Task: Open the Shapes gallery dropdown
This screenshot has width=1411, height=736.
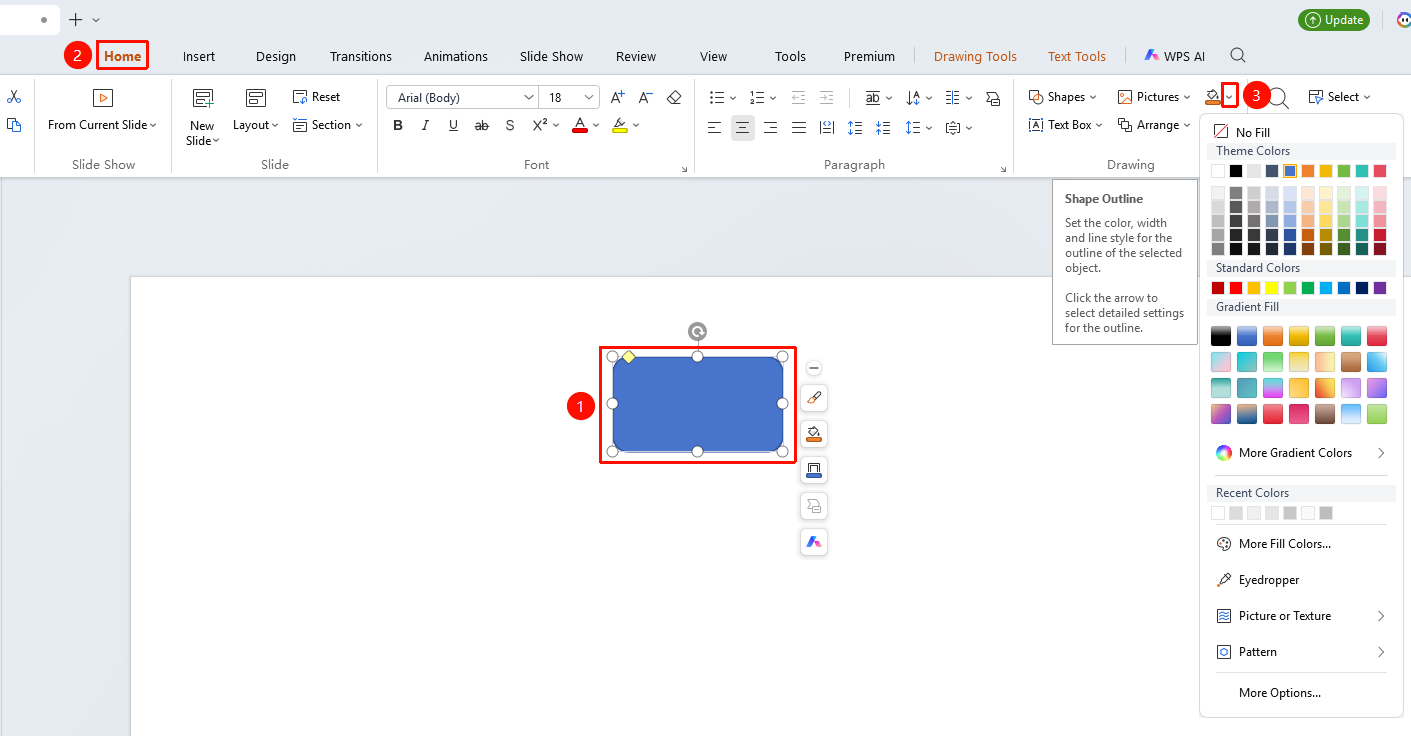Action: click(x=1063, y=97)
